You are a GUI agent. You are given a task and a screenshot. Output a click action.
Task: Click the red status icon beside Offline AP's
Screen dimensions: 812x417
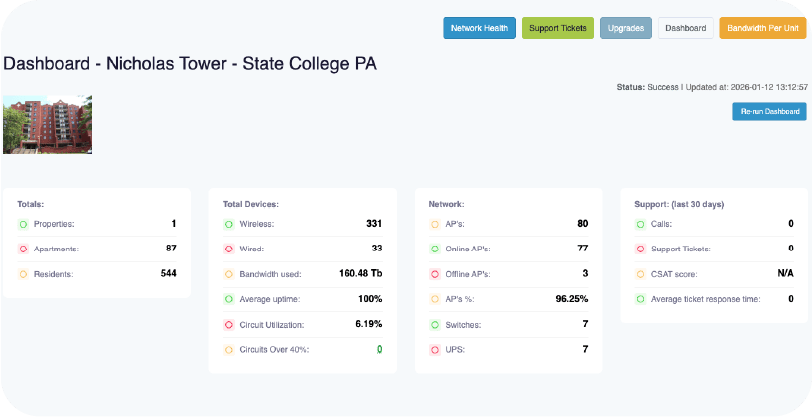pyautogui.click(x=435, y=273)
